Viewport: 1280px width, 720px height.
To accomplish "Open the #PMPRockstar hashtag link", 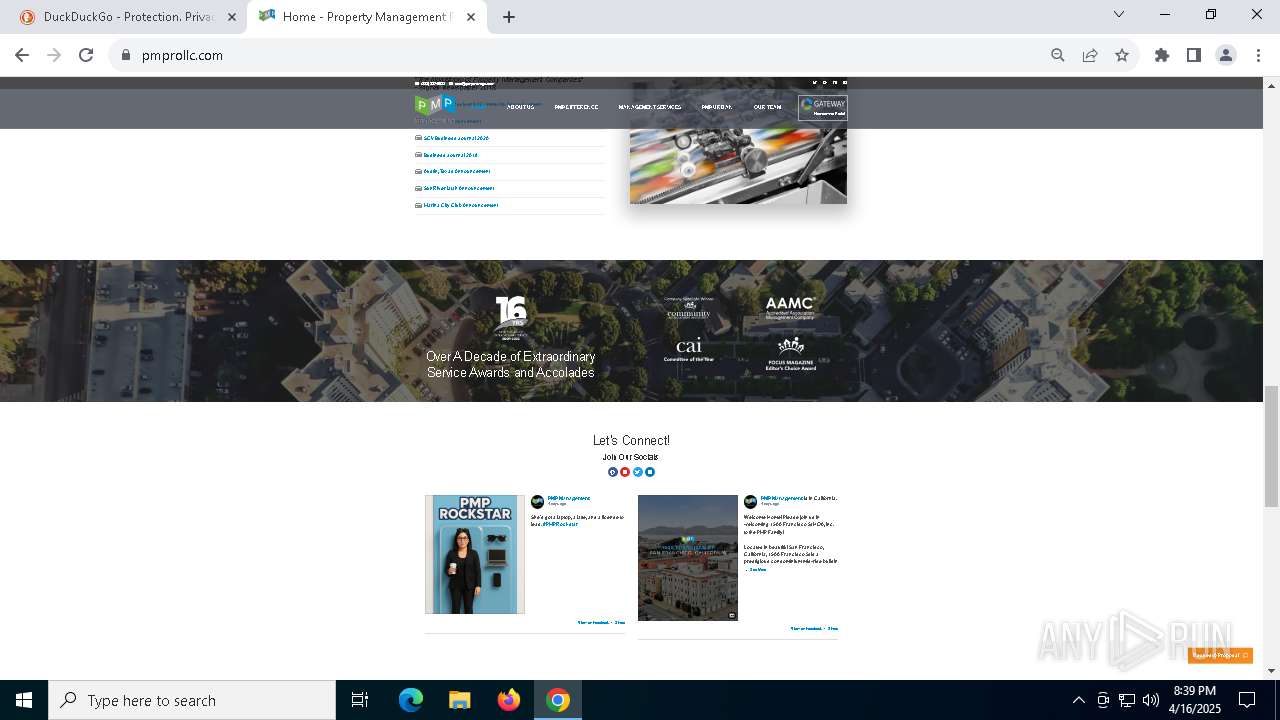I will point(560,524).
